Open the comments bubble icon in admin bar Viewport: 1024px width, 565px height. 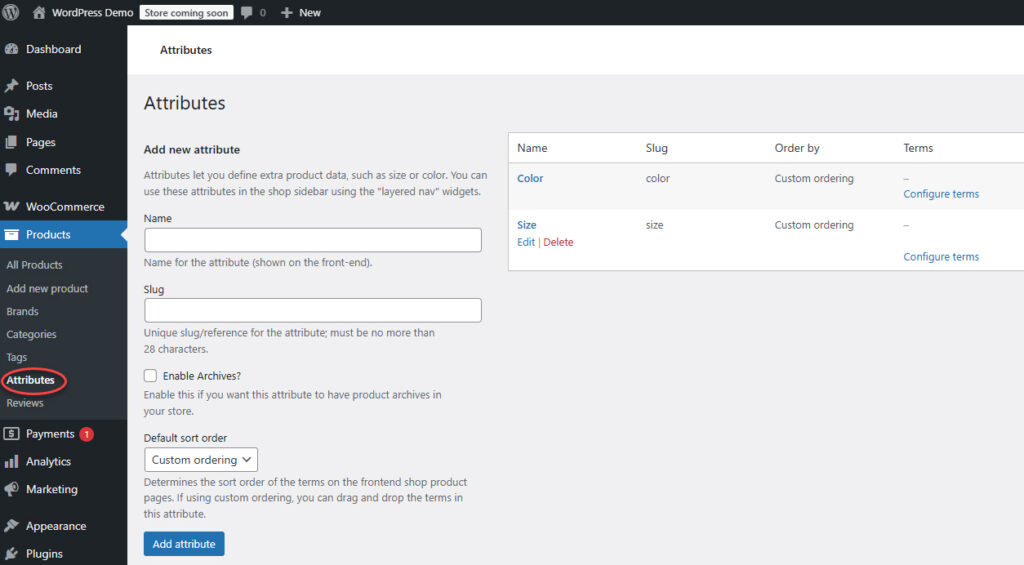tap(246, 12)
